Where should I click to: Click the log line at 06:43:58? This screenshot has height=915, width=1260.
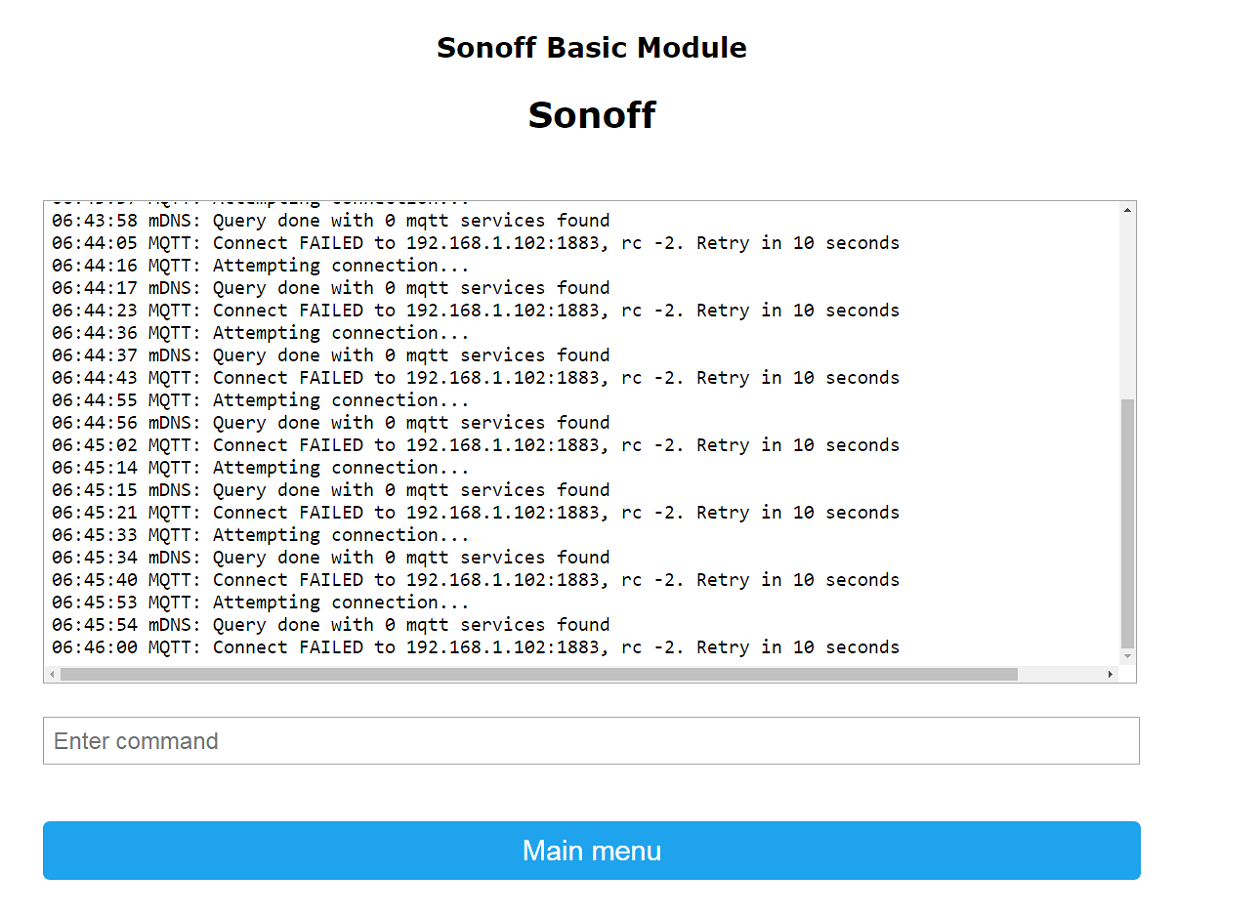[x=331, y=220]
